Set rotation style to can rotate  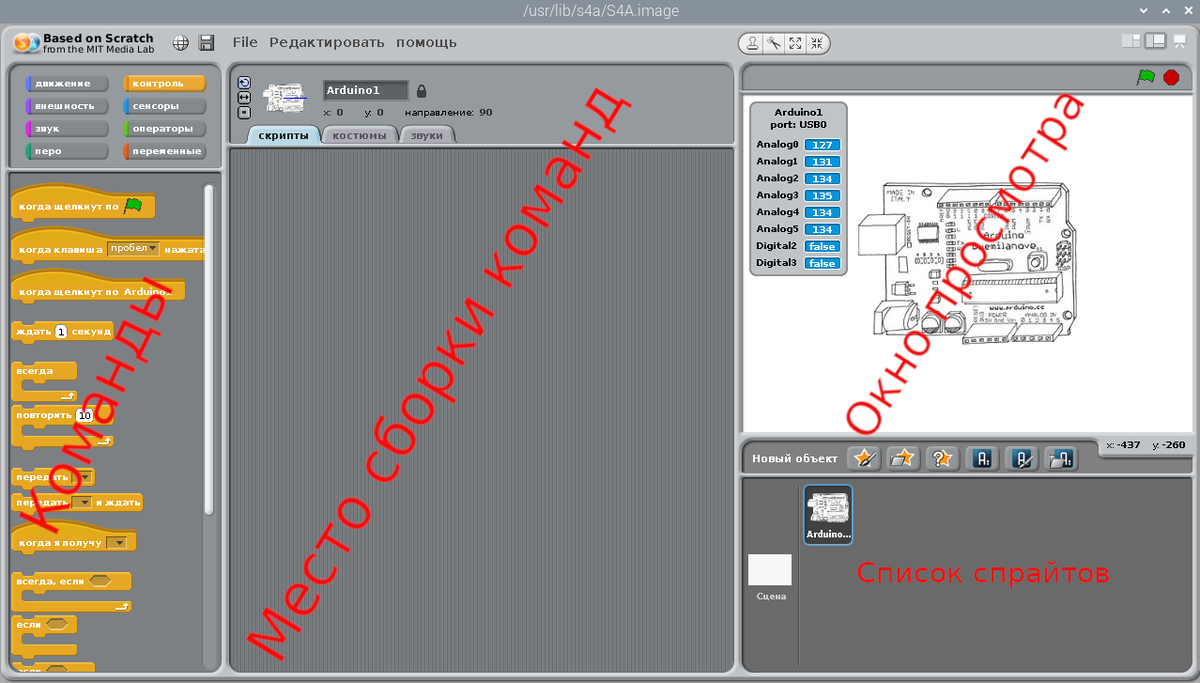[244, 83]
